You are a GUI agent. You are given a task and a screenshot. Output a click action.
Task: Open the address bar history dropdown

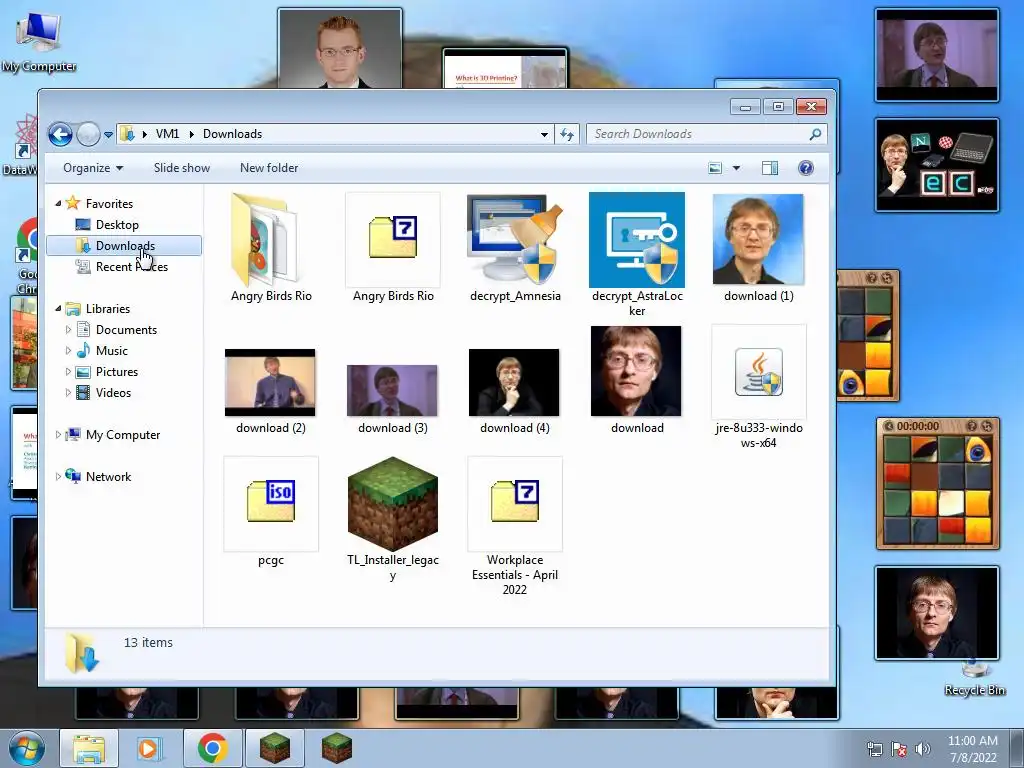coord(544,135)
